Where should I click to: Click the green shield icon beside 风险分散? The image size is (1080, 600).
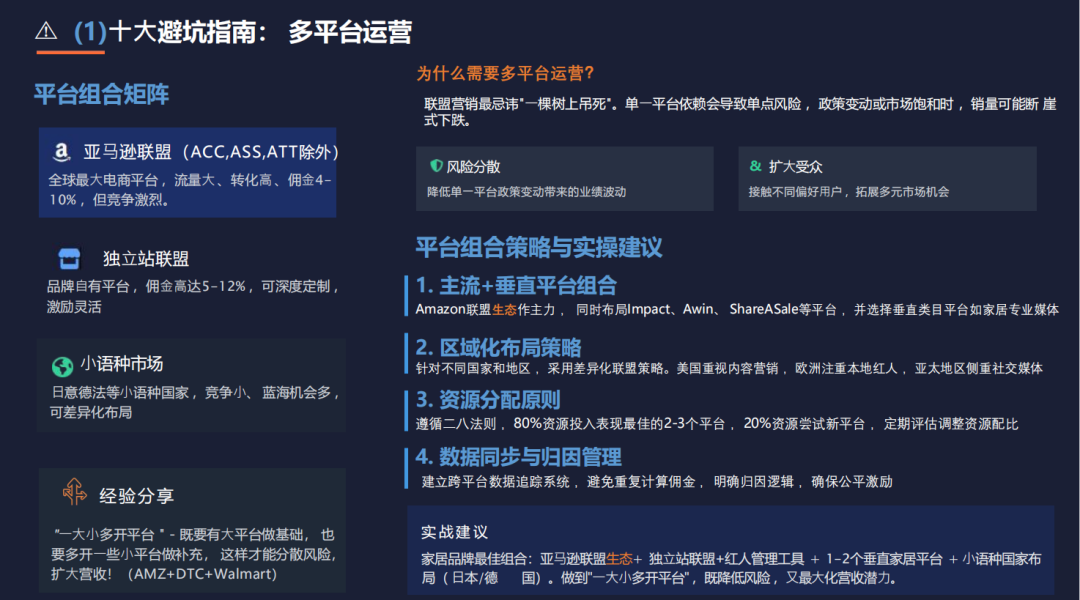436,166
